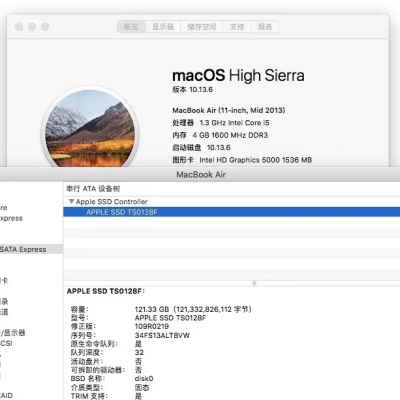Viewport: 400px width, 400px height.
Task: Open the 服务 tab
Action: 265,27
